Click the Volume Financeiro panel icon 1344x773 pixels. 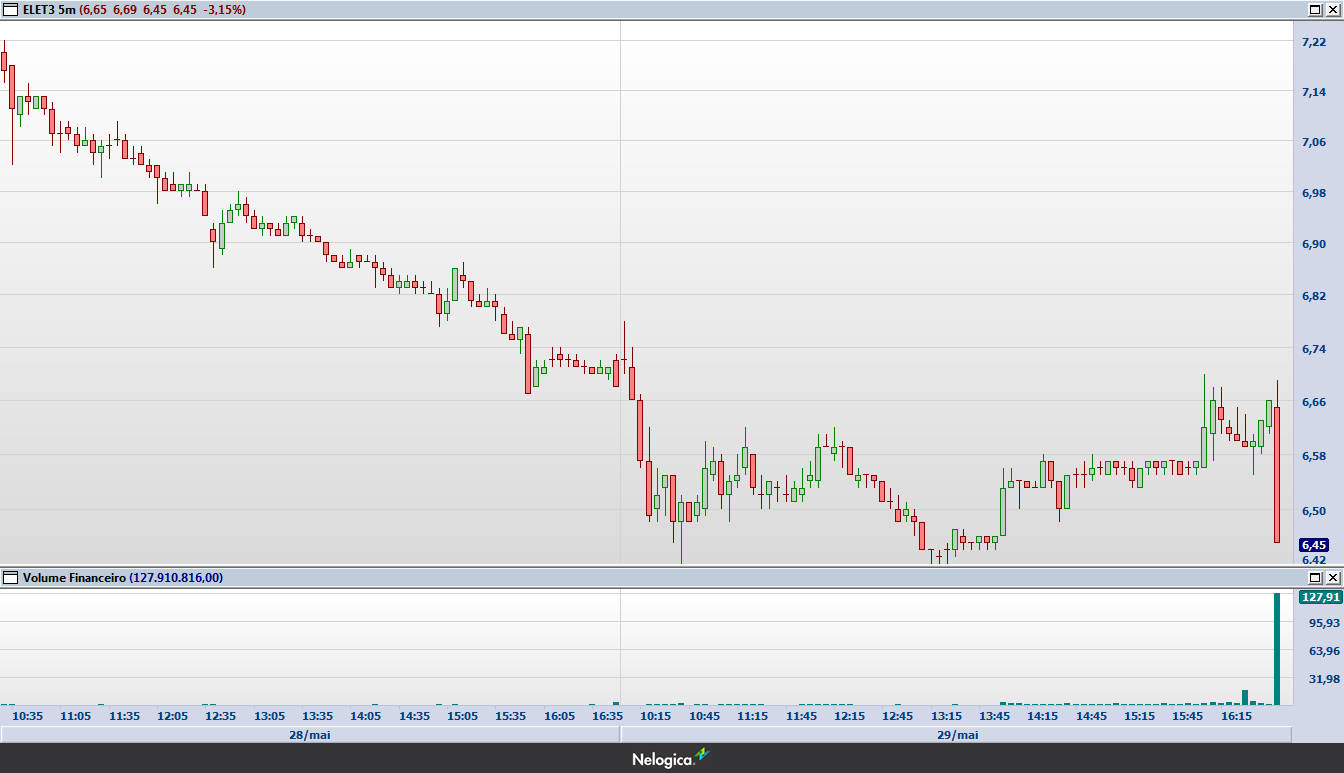11,577
